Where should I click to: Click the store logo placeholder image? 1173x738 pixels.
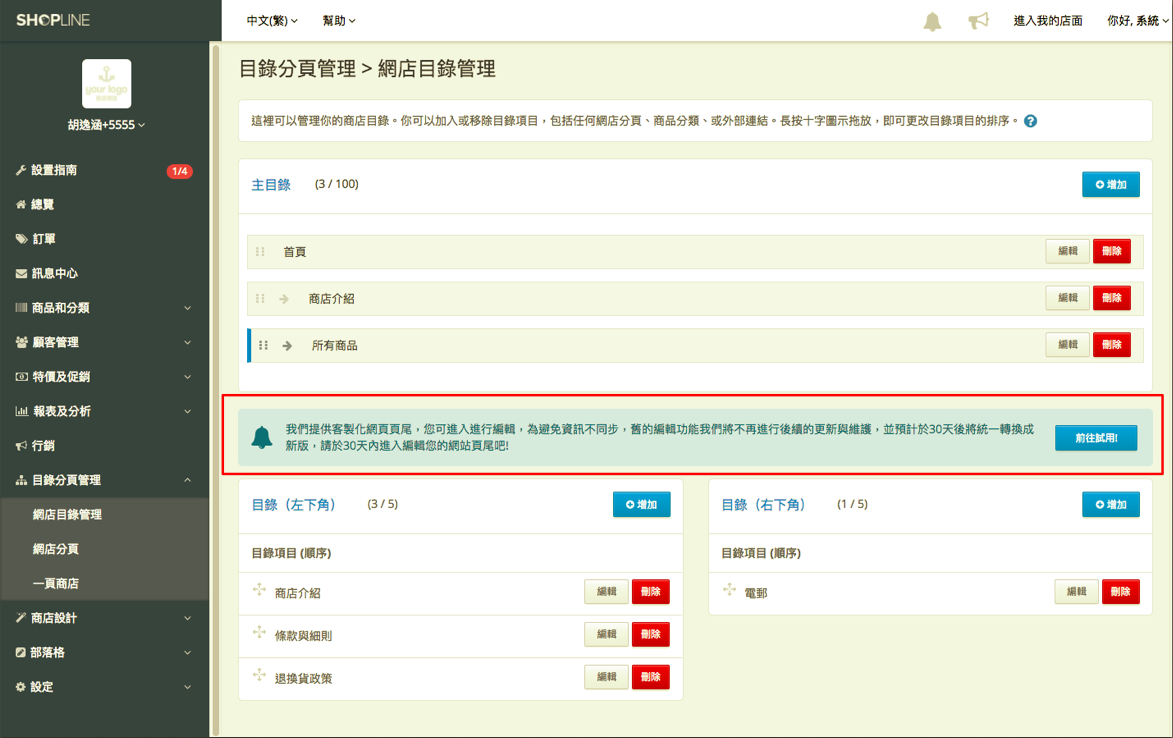tap(106, 84)
